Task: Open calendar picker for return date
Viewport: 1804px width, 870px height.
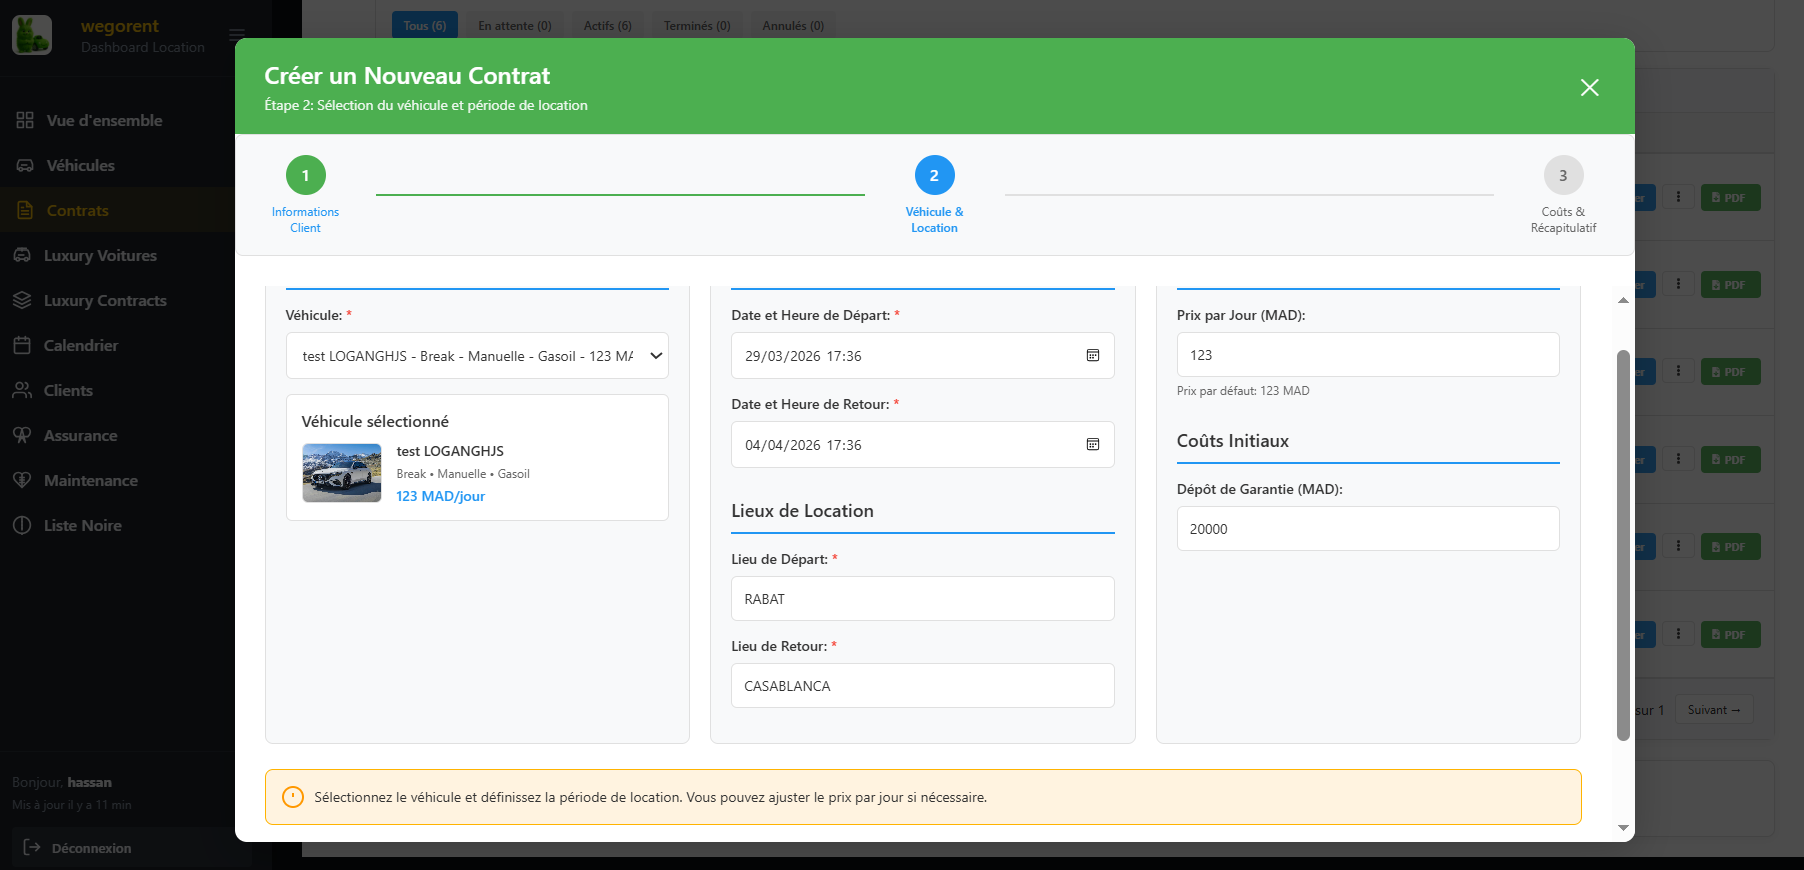Action: click(x=1093, y=445)
